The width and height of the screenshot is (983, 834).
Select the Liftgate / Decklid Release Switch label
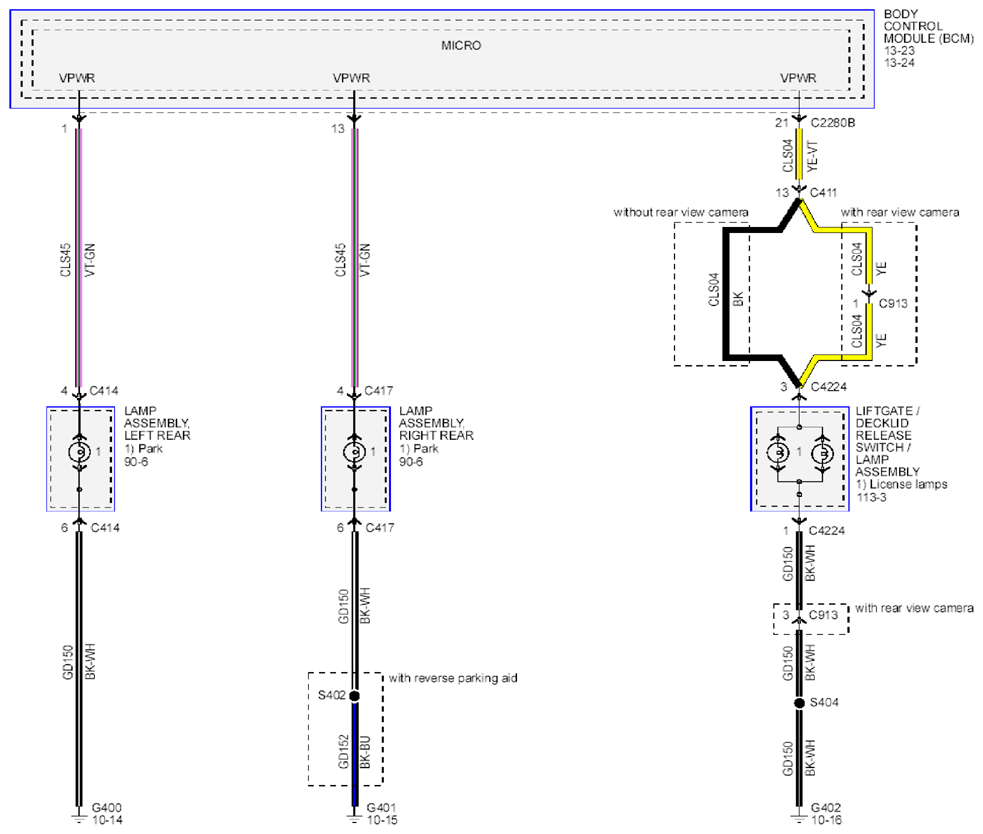[887, 441]
